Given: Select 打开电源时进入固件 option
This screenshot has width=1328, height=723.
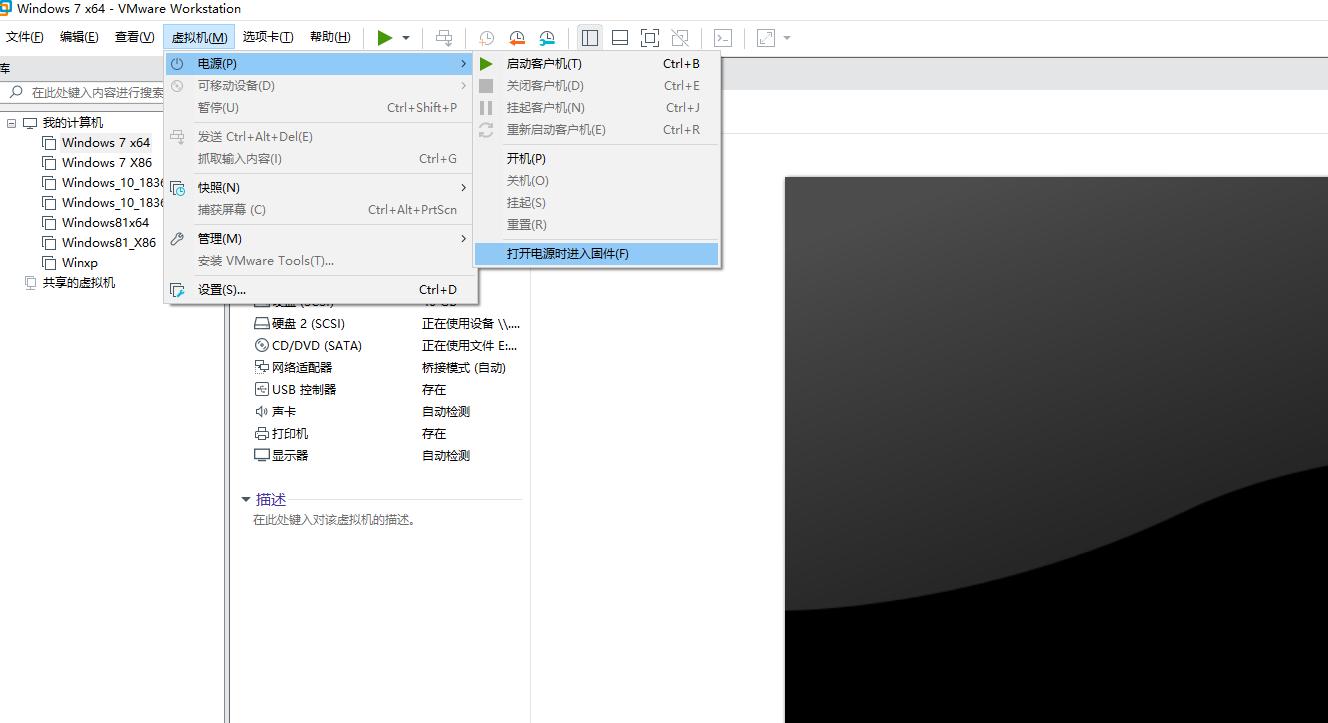Looking at the screenshot, I should pyautogui.click(x=570, y=253).
